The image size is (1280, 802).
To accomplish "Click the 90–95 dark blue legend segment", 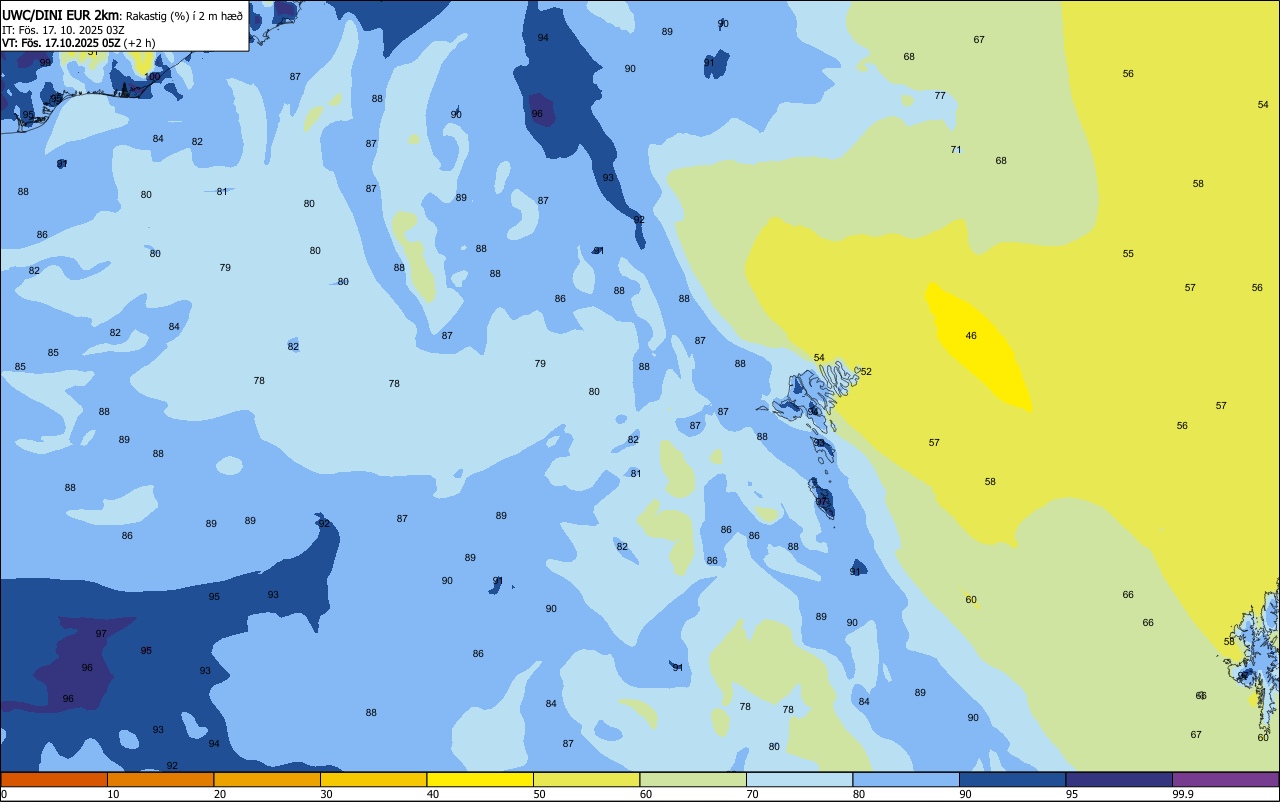I will tap(1012, 779).
